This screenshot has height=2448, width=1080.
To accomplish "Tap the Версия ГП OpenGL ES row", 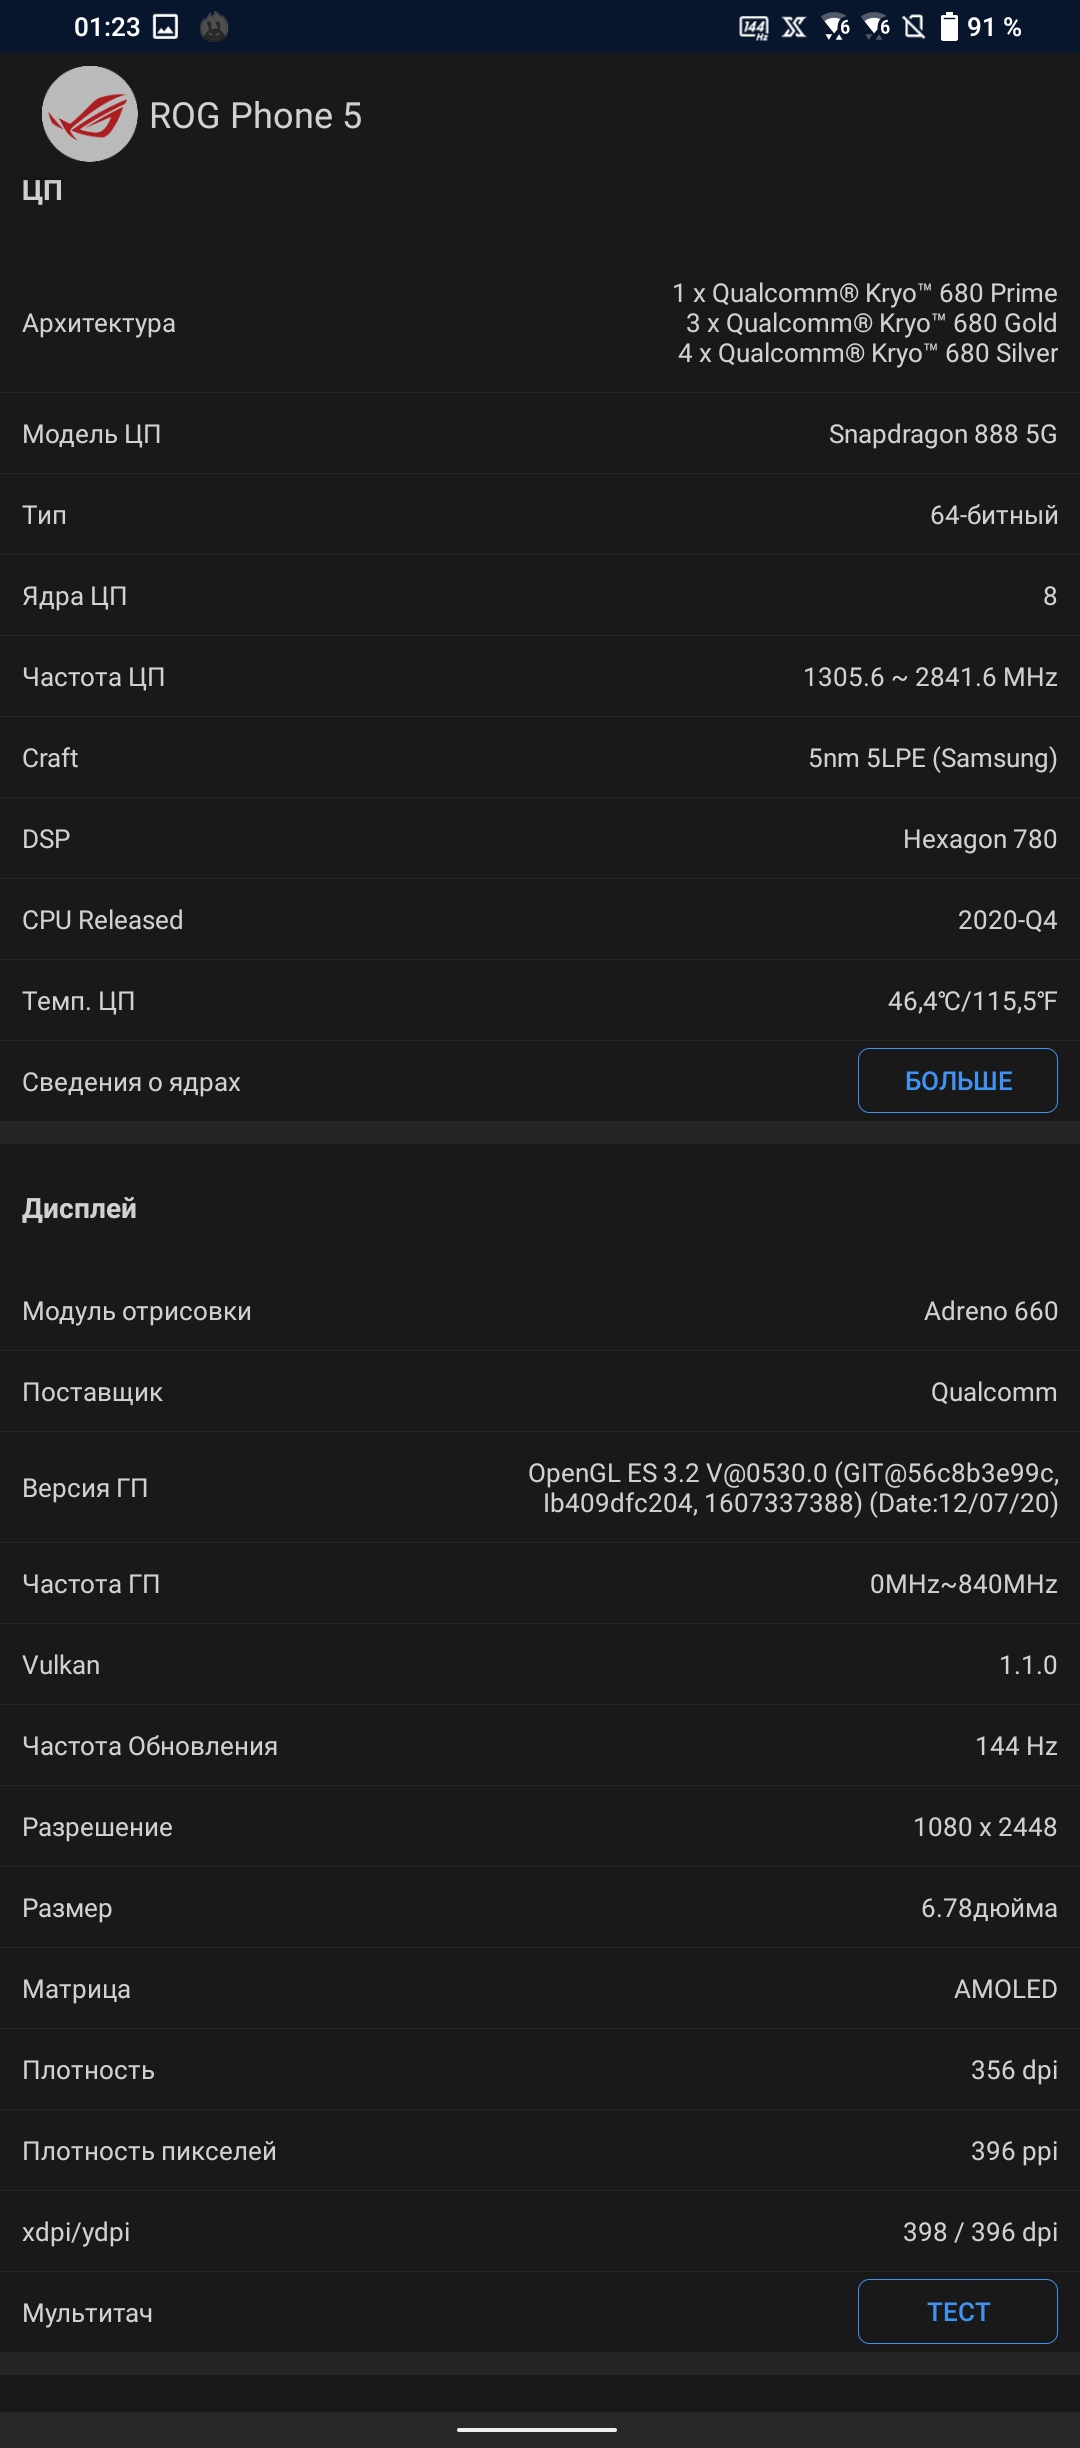I will point(540,1488).
